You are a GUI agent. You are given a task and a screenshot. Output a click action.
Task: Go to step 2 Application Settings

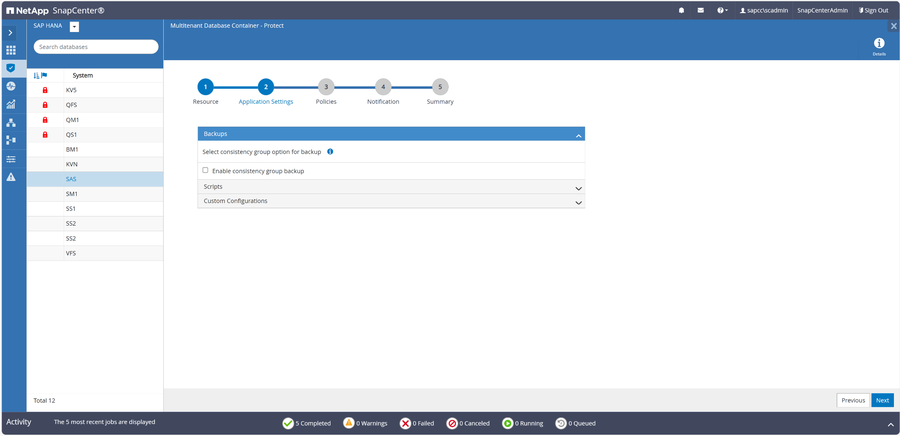click(x=266, y=87)
